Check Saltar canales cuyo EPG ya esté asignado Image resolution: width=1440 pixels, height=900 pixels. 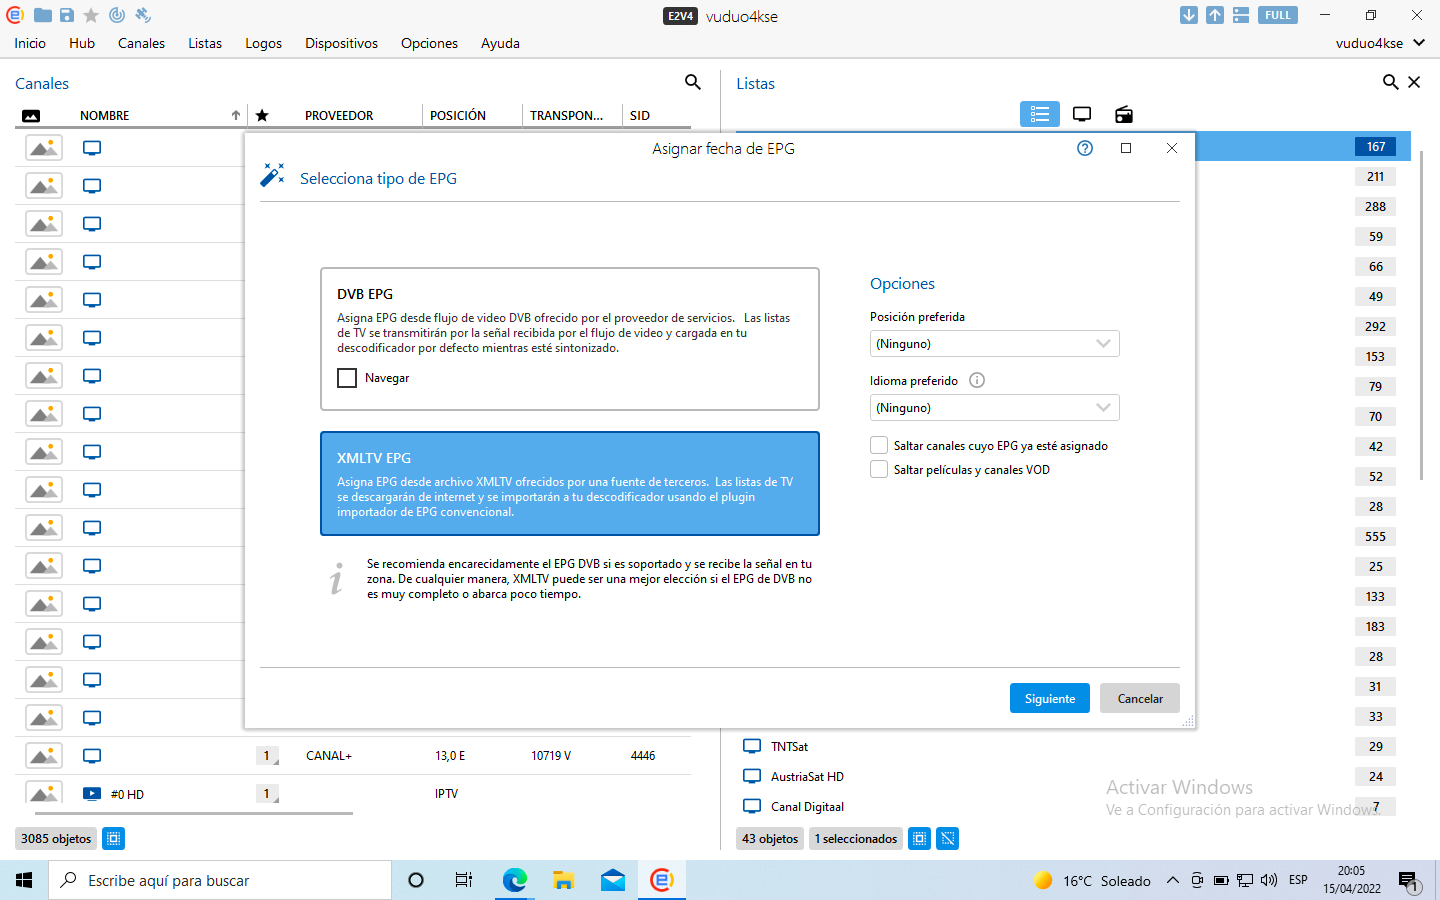(x=879, y=446)
